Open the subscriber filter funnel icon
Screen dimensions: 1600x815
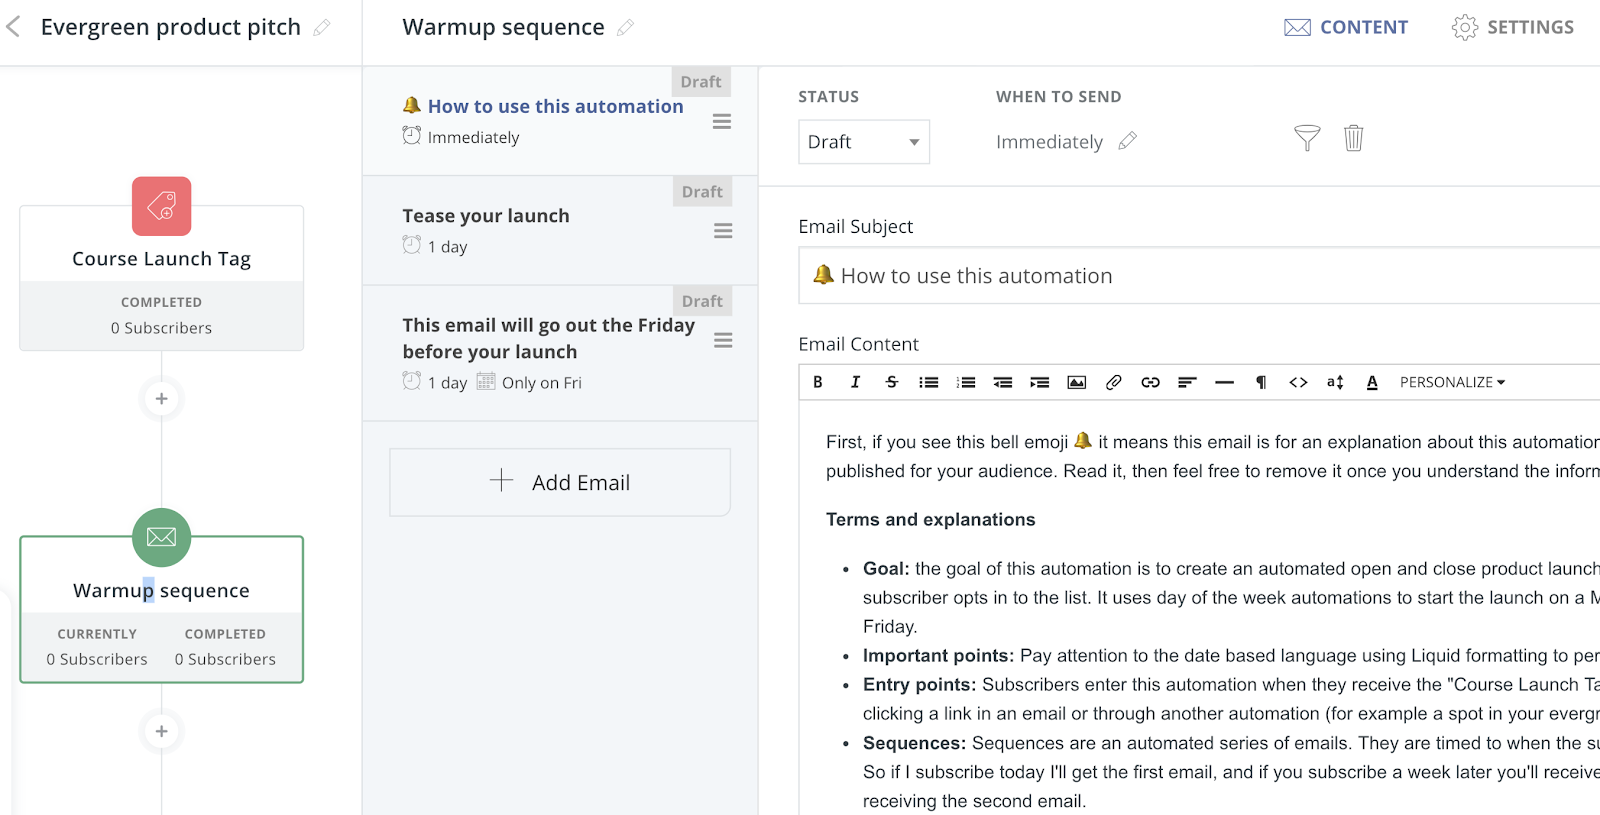tap(1307, 138)
